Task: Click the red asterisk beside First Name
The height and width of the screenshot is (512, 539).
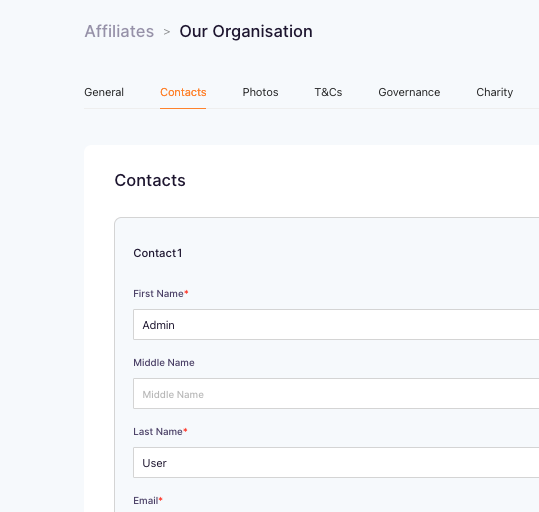Action: click(186, 292)
